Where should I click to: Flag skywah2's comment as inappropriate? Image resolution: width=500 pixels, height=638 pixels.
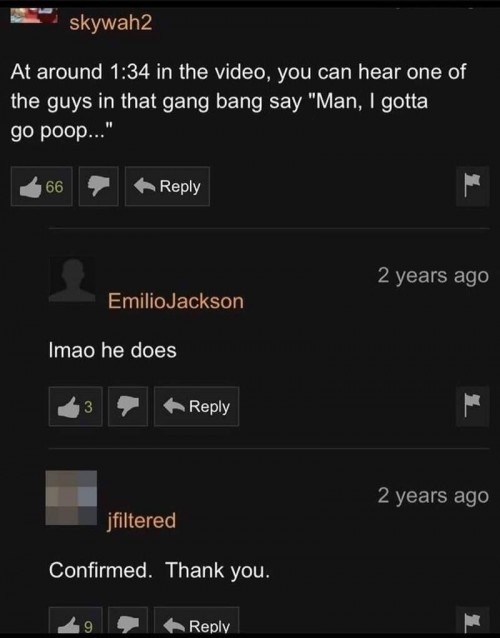472,186
